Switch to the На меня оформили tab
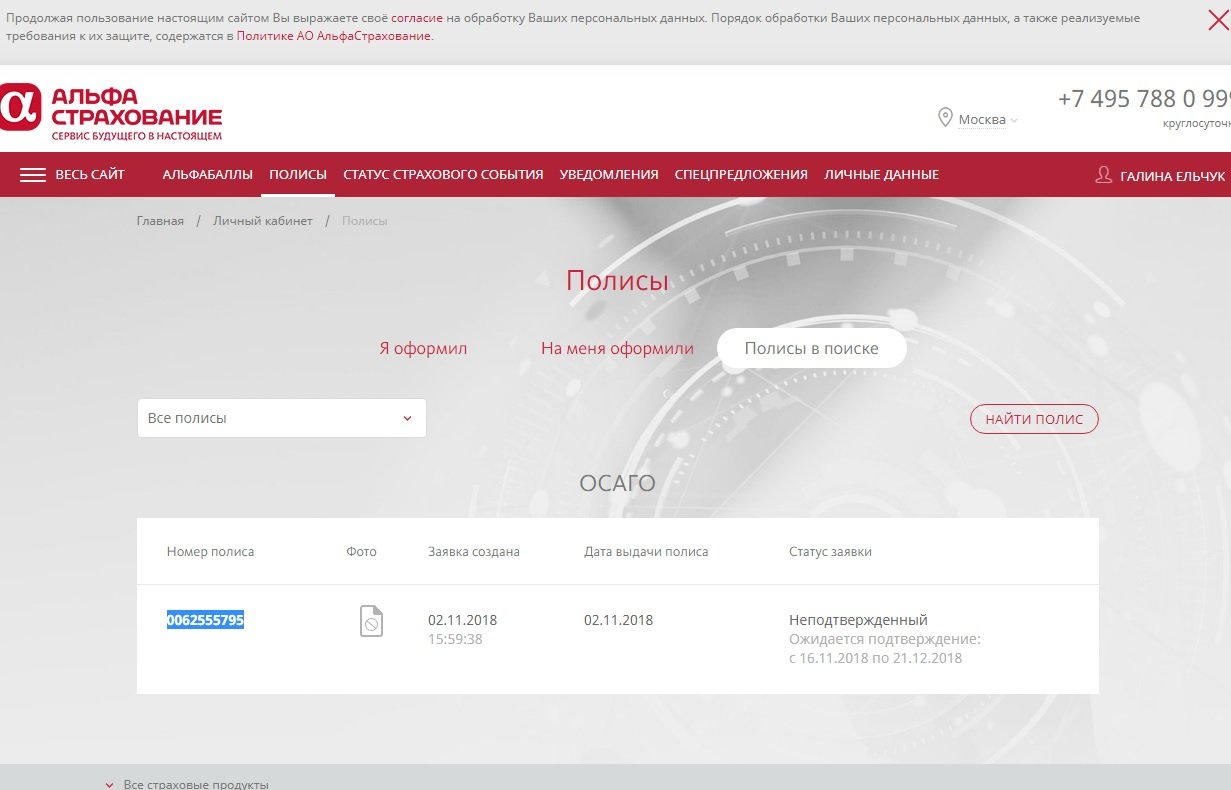The image size is (1231, 790). point(616,349)
